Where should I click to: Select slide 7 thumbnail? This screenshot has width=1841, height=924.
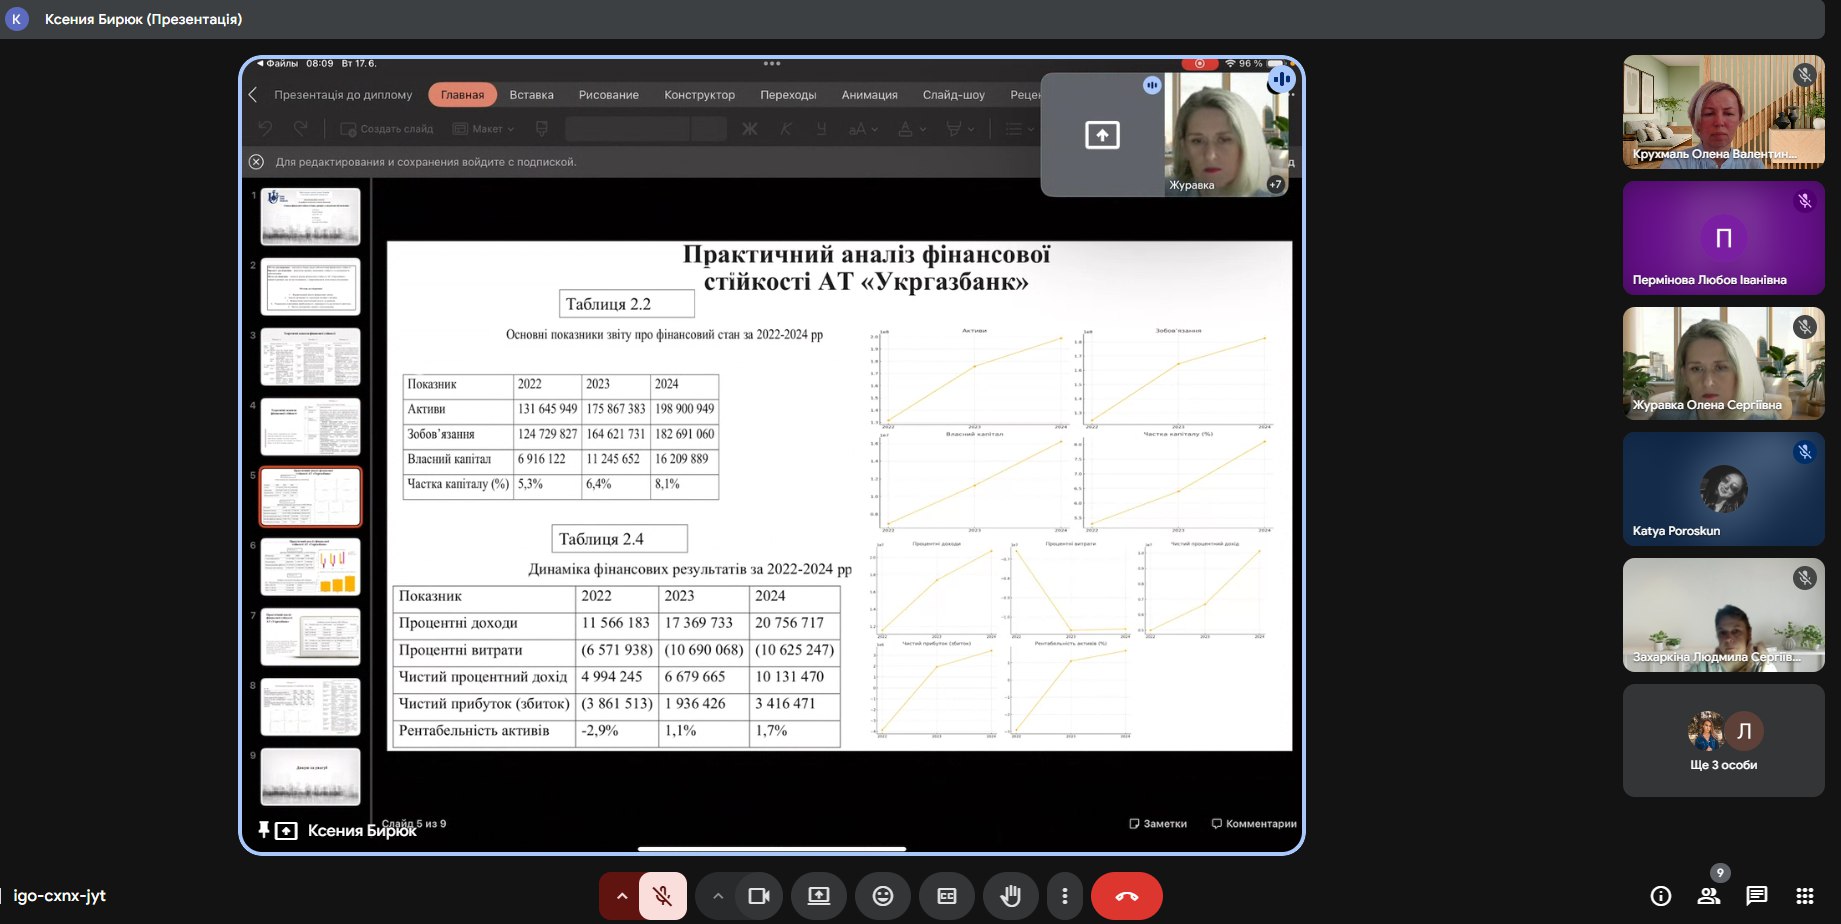pos(310,636)
